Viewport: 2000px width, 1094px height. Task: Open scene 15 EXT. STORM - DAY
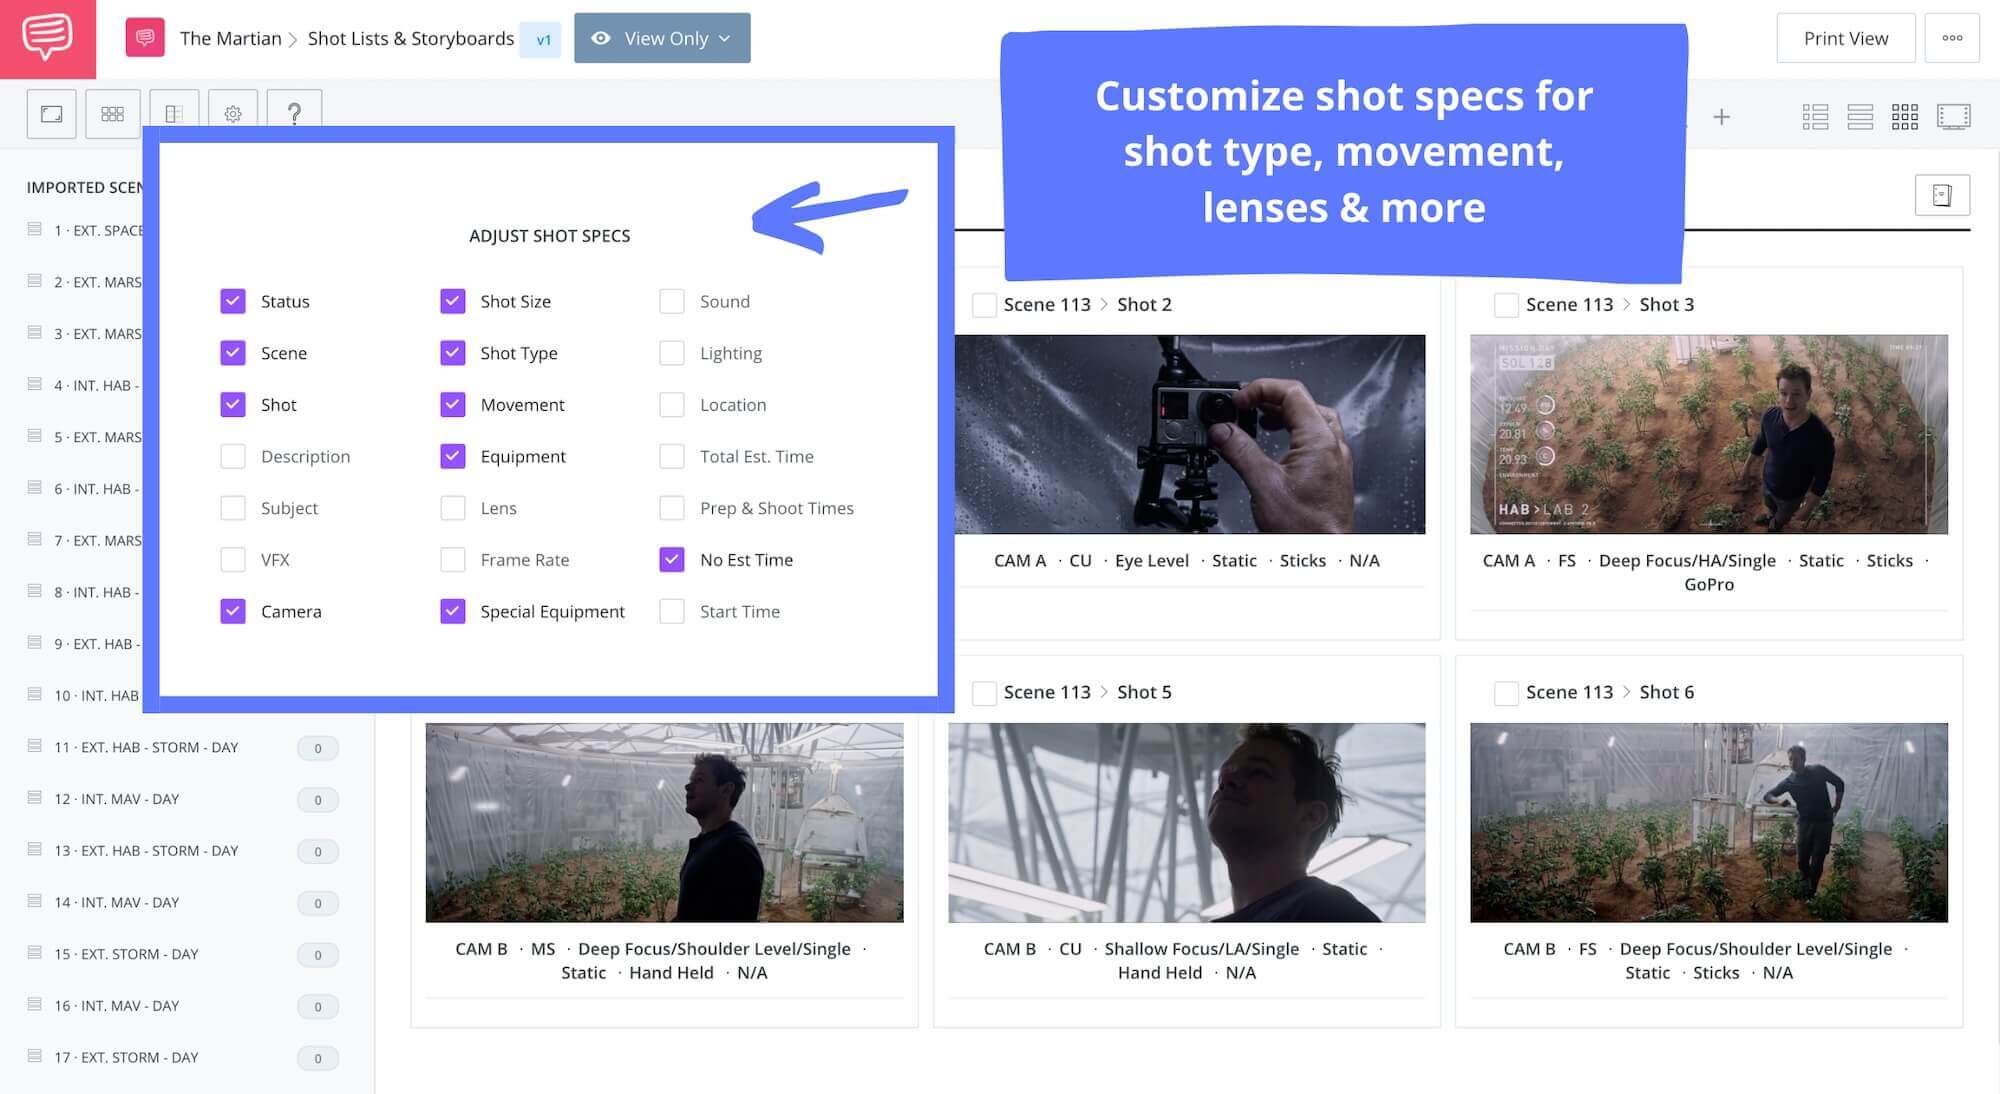(126, 954)
